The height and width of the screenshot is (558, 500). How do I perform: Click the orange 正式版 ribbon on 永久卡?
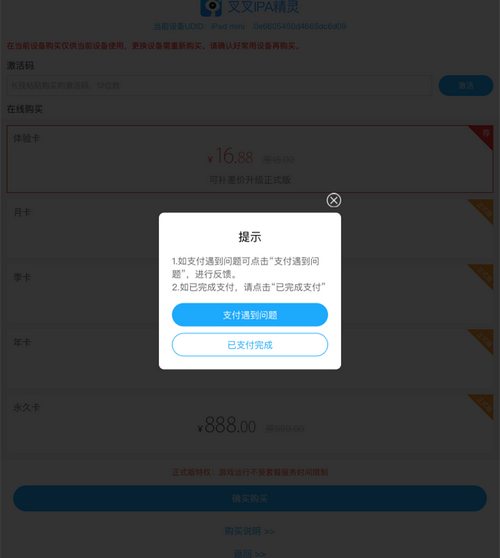483,405
